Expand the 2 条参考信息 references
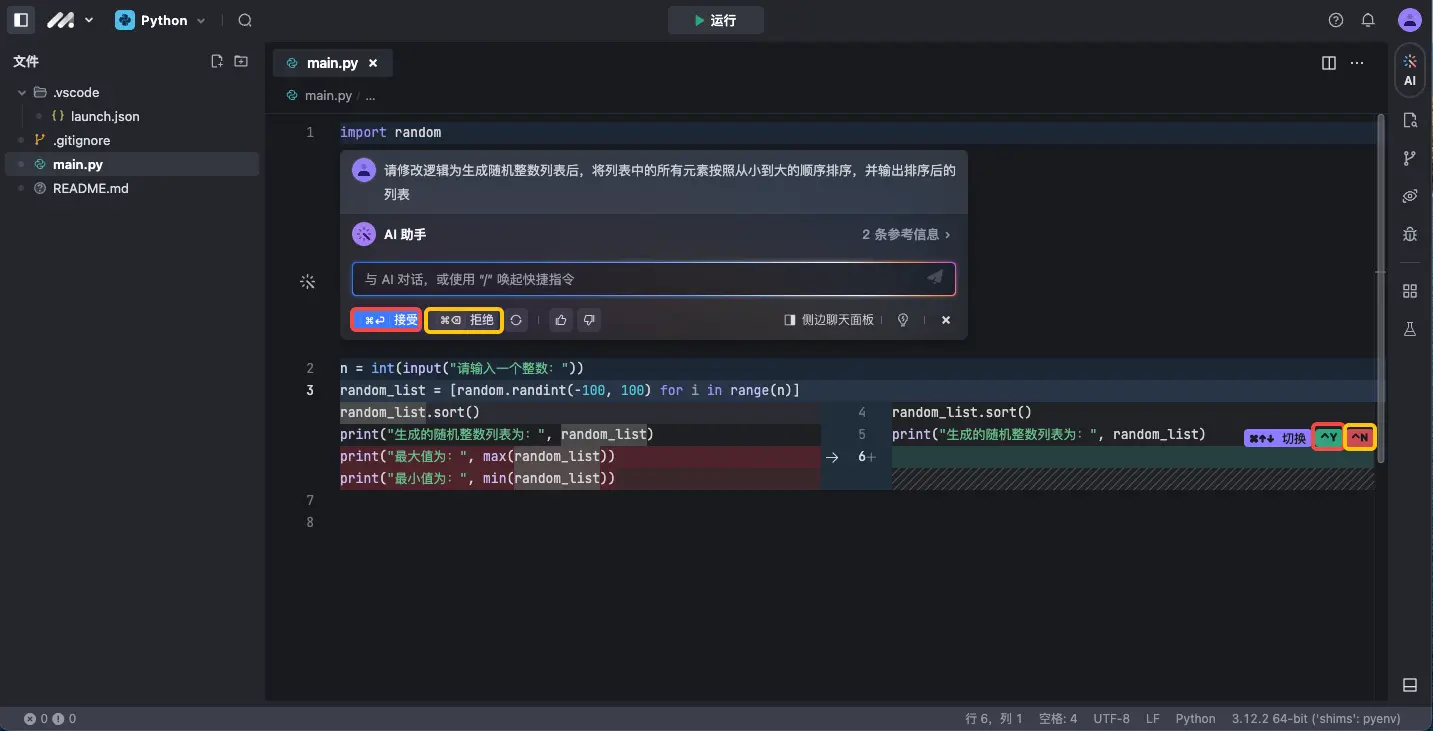The height and width of the screenshot is (731, 1433). point(906,234)
